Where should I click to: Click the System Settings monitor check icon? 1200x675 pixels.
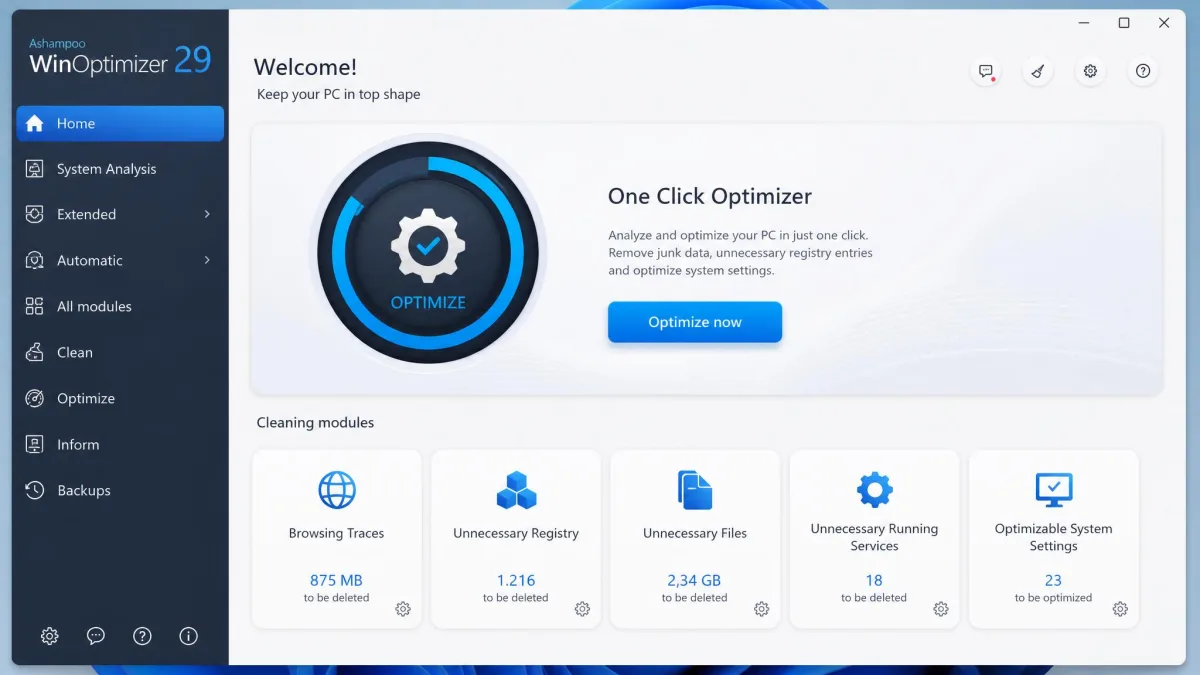click(x=1054, y=490)
